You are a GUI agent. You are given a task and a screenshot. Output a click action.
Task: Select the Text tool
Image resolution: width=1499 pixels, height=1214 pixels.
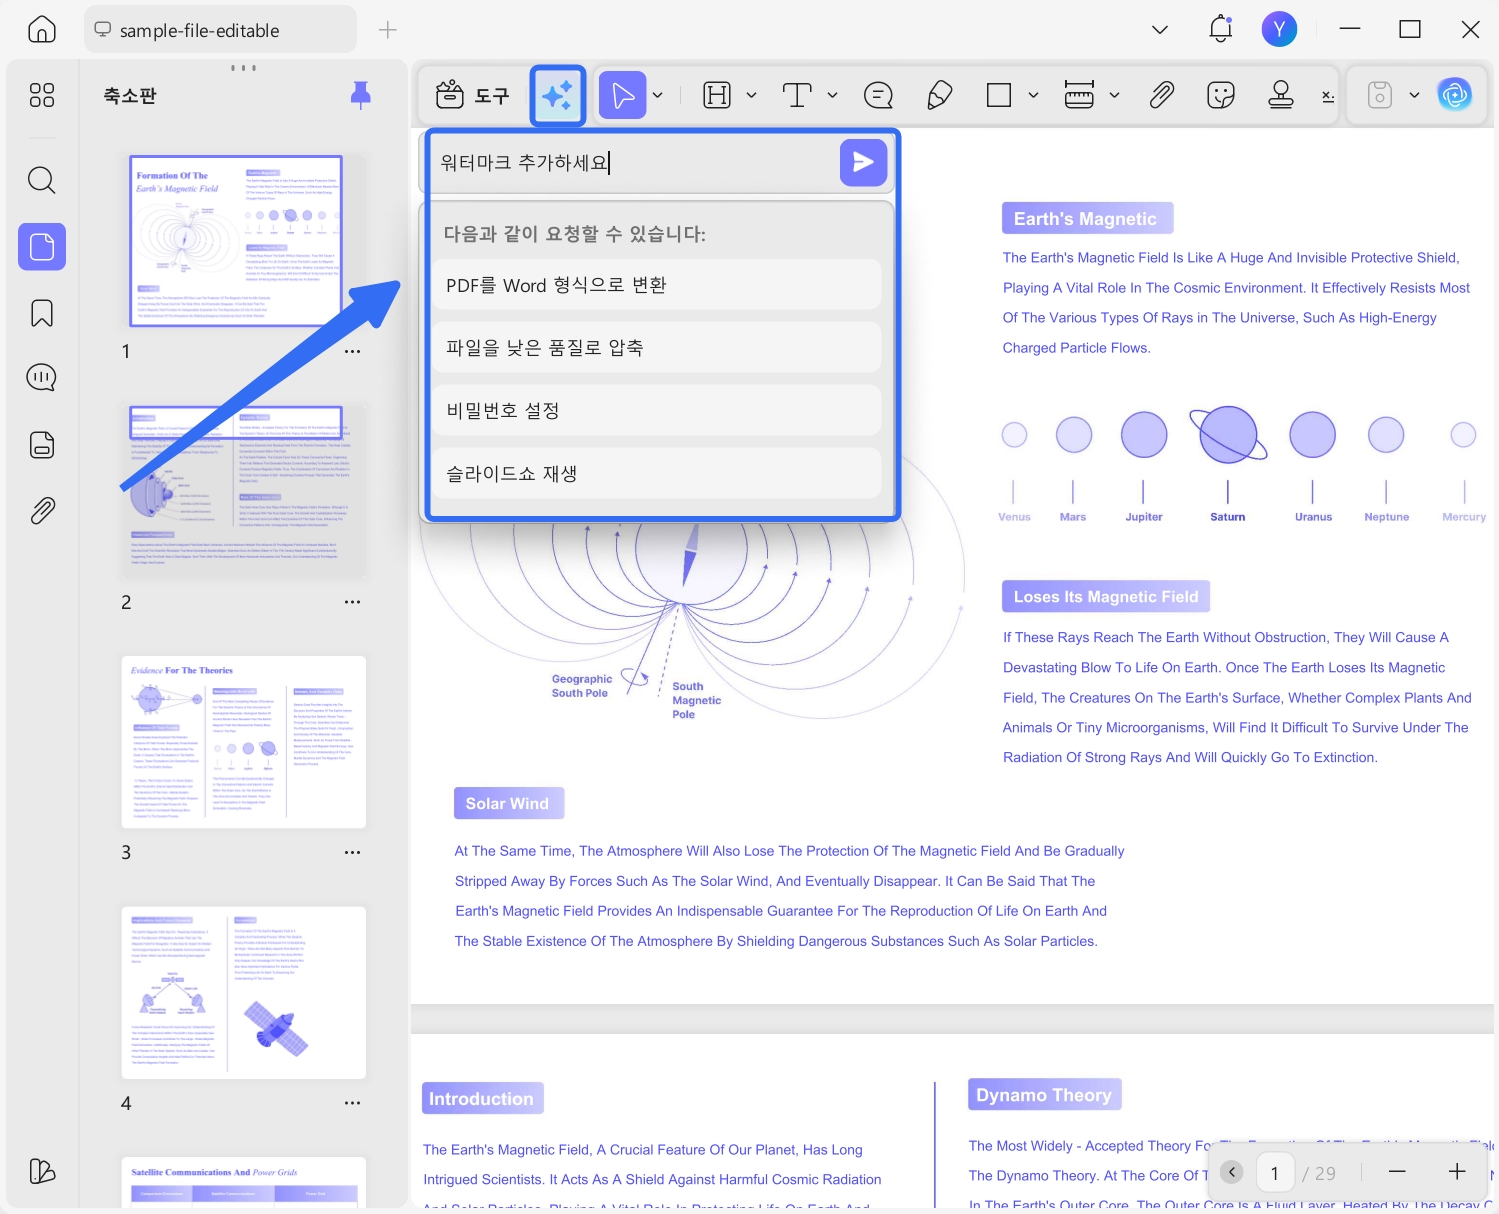797,95
